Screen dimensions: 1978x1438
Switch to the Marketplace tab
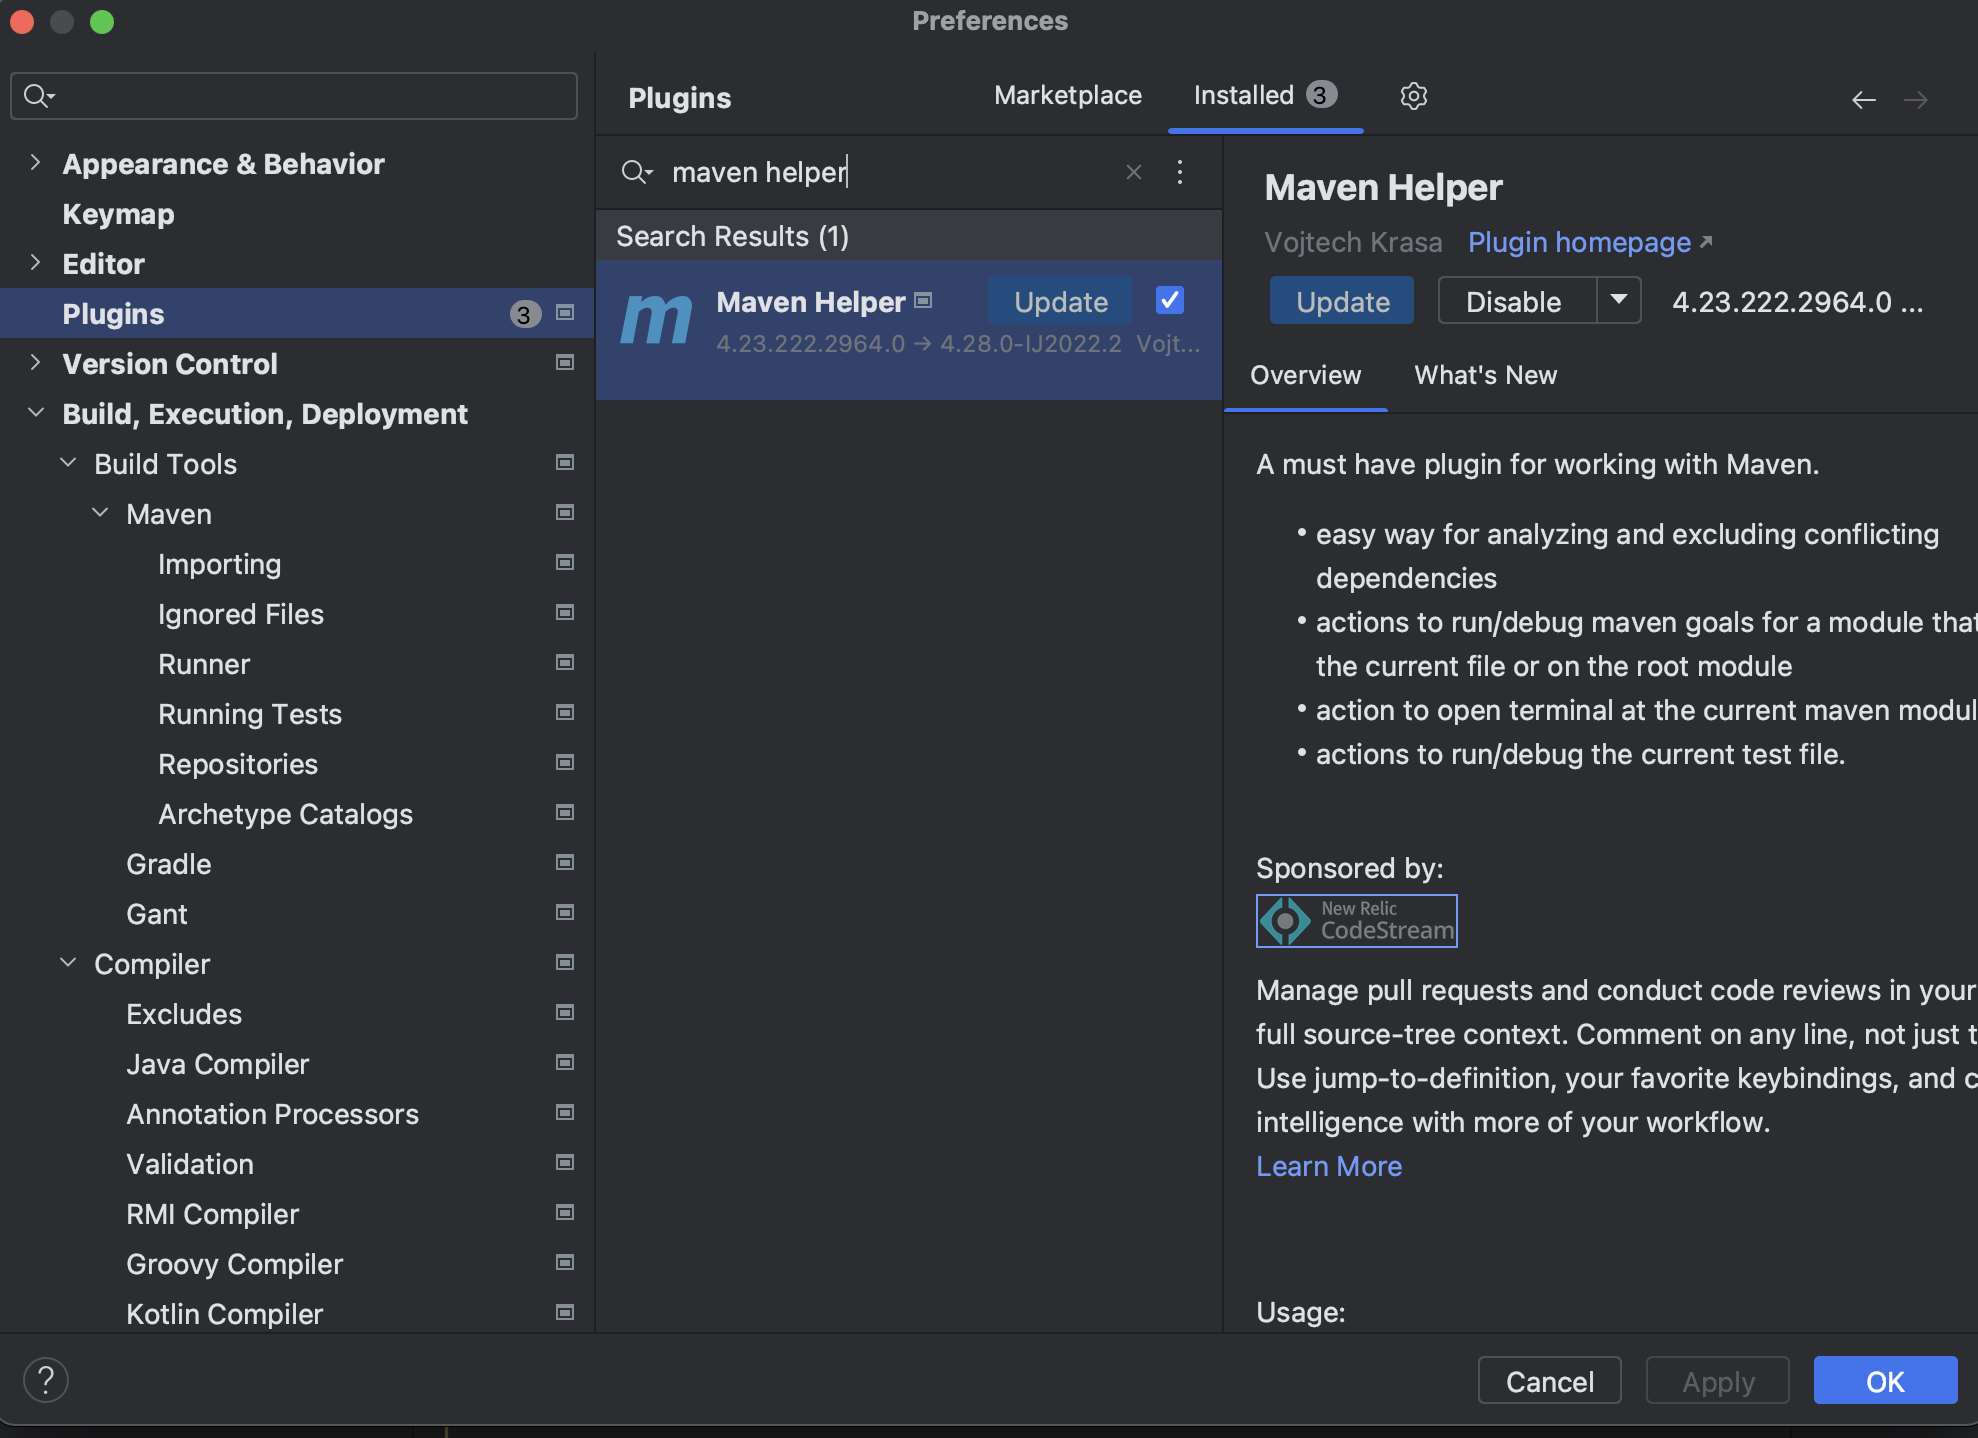pyautogui.click(x=1067, y=96)
